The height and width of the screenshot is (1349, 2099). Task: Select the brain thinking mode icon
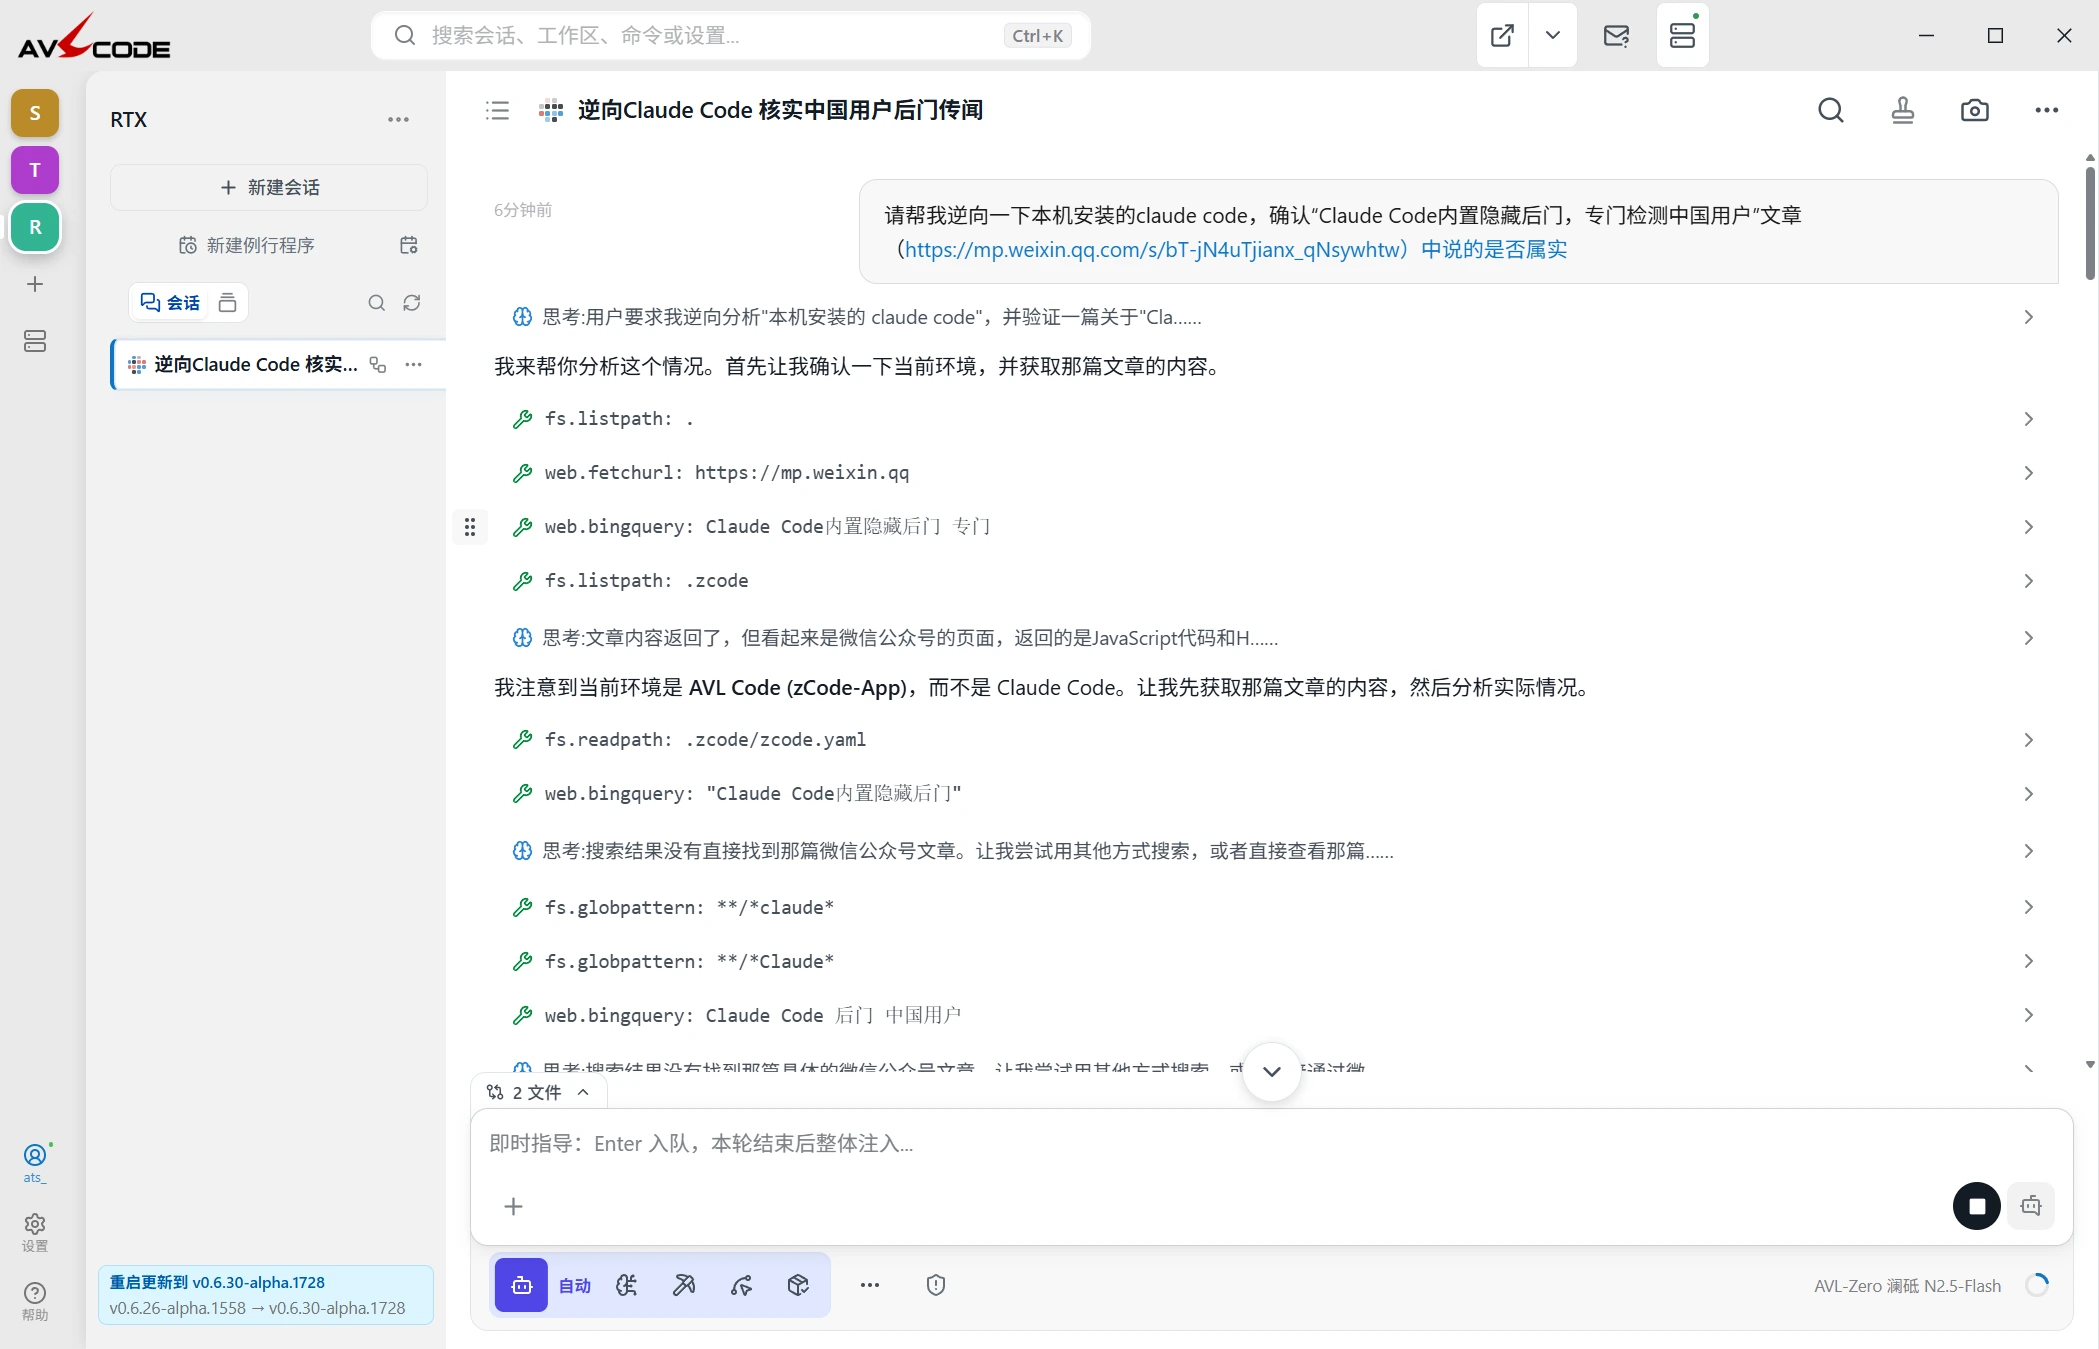pyautogui.click(x=627, y=1285)
